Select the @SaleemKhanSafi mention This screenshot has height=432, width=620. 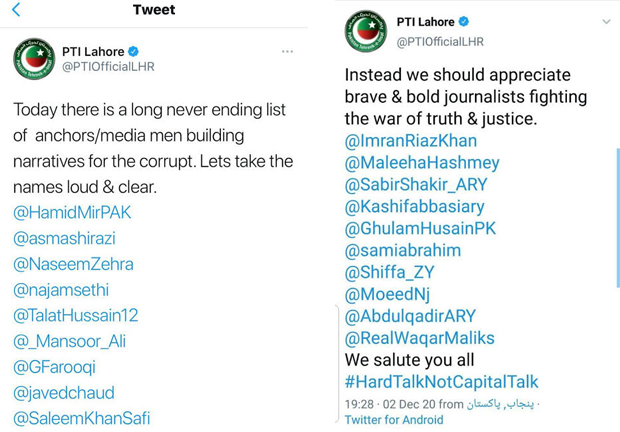click(82, 418)
